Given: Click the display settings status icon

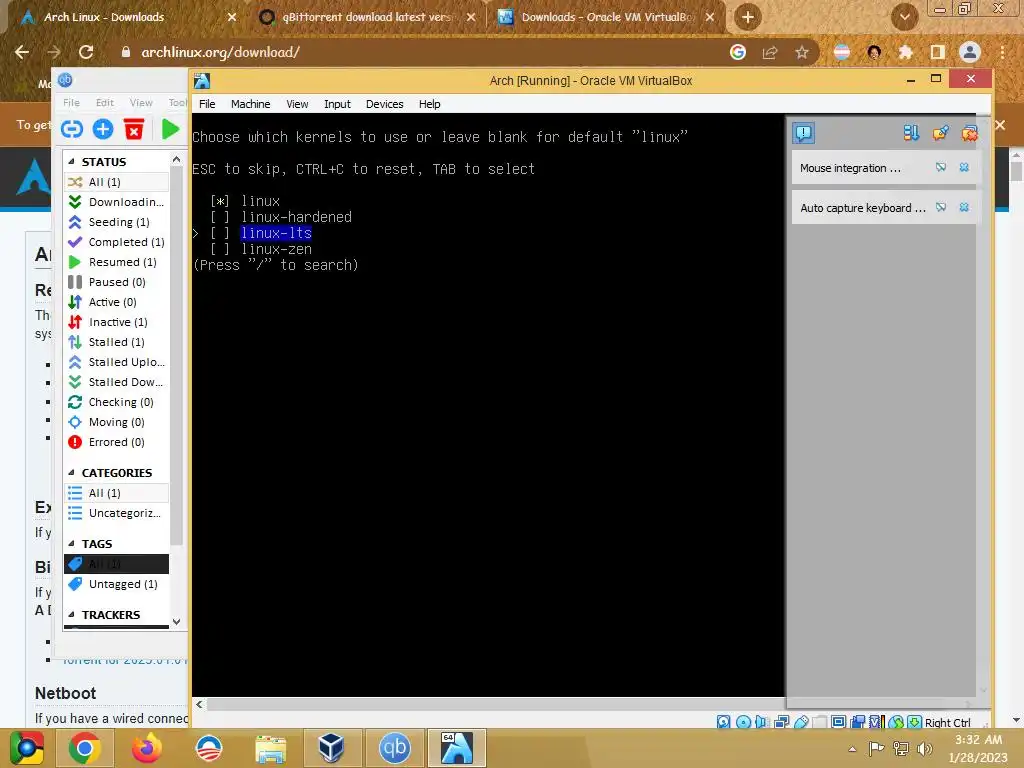Looking at the screenshot, I should click(839, 722).
